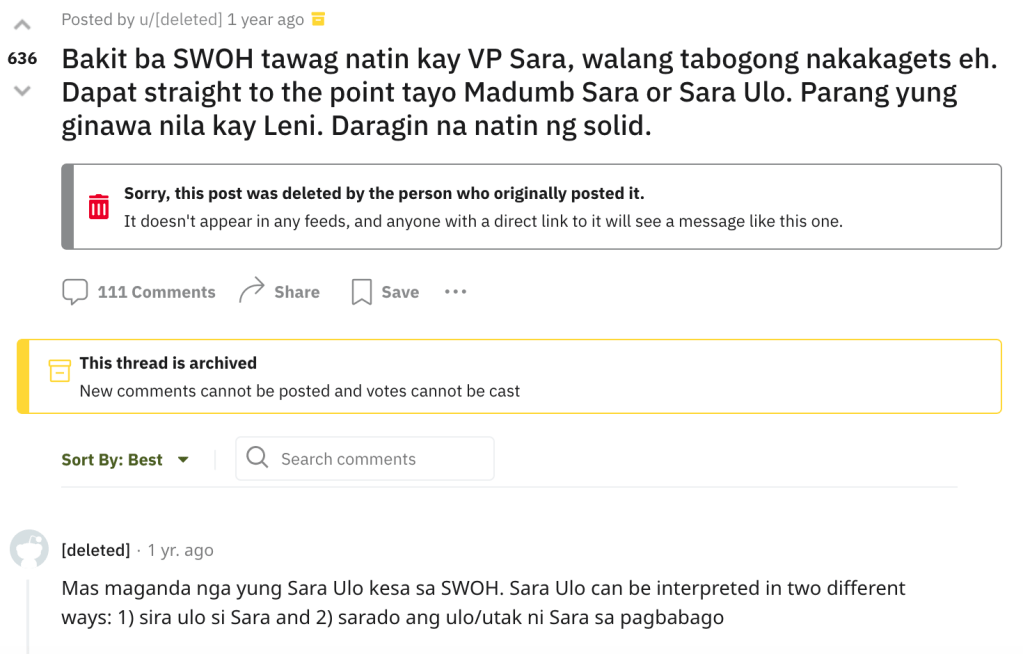Open the Sort By: Best dropdown

(126, 460)
